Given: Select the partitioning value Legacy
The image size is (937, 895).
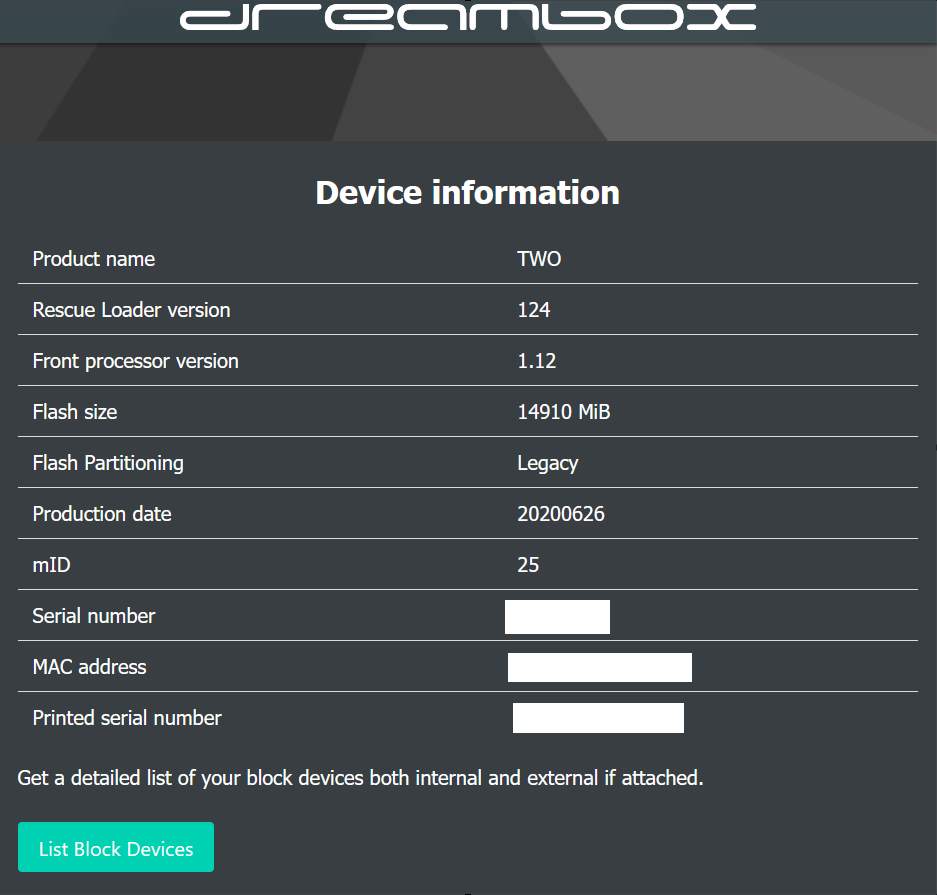Looking at the screenshot, I should click(547, 464).
